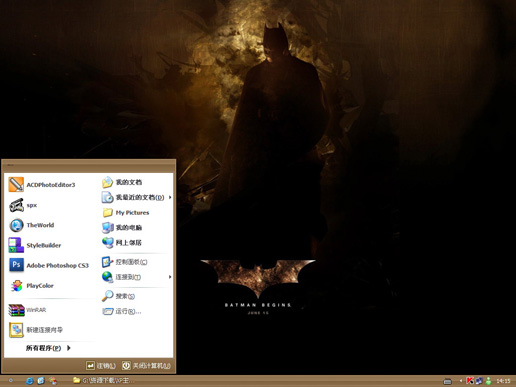516x387 pixels.
Task: Open 我的电脑 (My Computer)
Action: (x=122, y=228)
